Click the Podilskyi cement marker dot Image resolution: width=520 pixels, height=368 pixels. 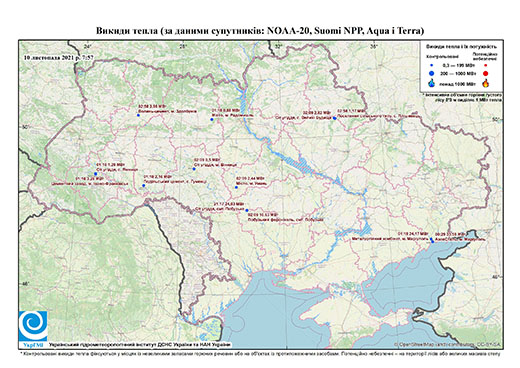144,186
